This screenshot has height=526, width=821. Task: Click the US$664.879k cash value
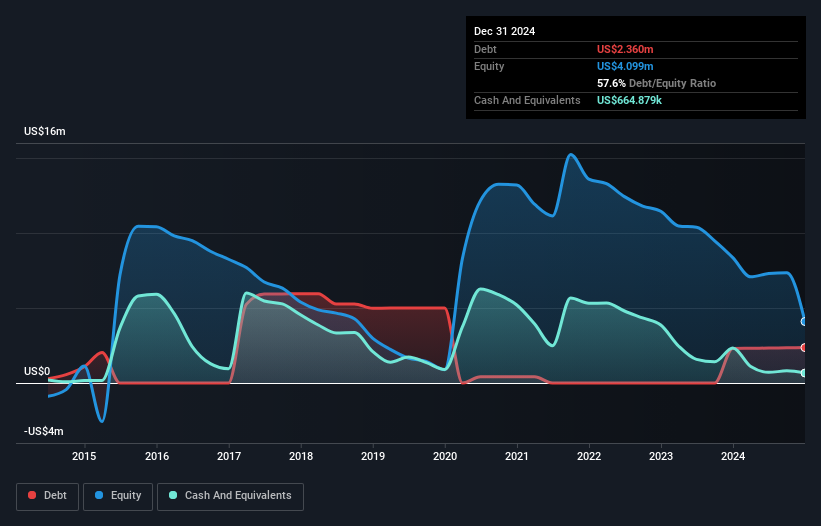[629, 100]
